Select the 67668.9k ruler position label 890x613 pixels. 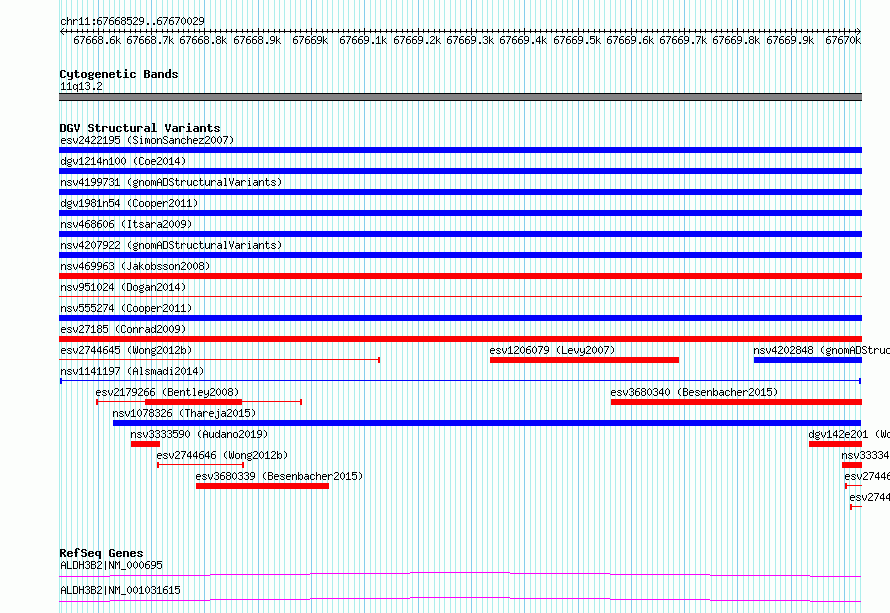coord(257,40)
